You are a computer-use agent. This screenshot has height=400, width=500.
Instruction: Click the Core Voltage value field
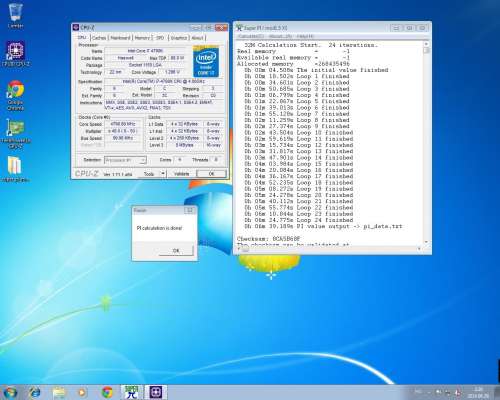coord(172,72)
